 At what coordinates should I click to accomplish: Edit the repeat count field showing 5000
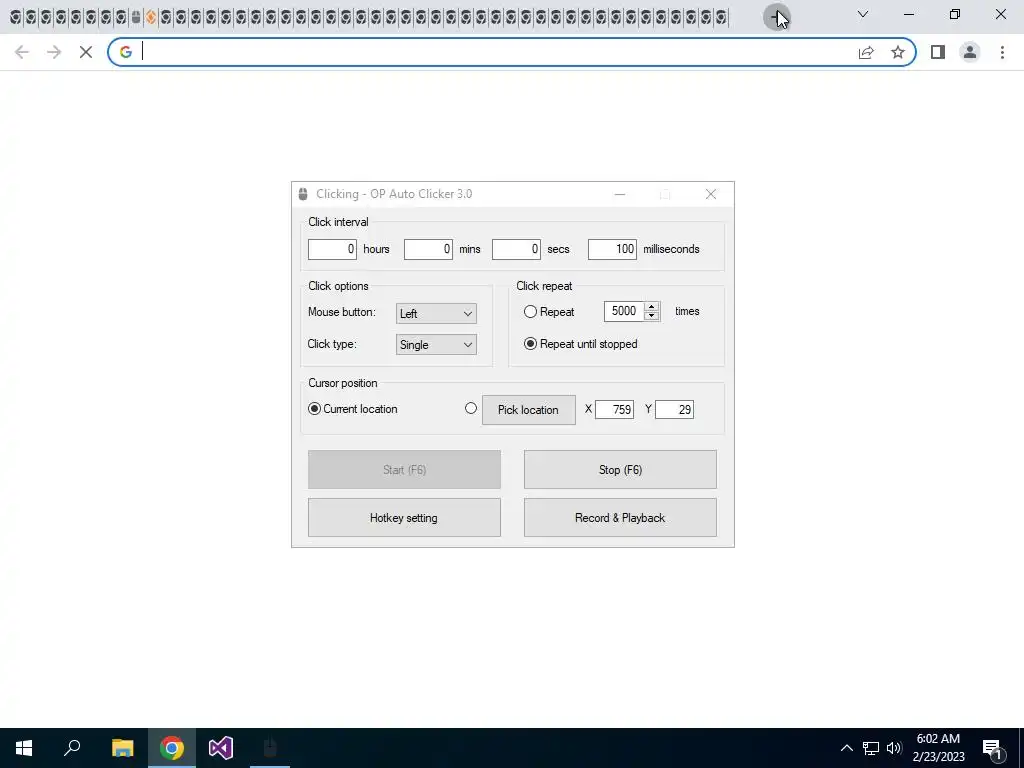coord(624,312)
